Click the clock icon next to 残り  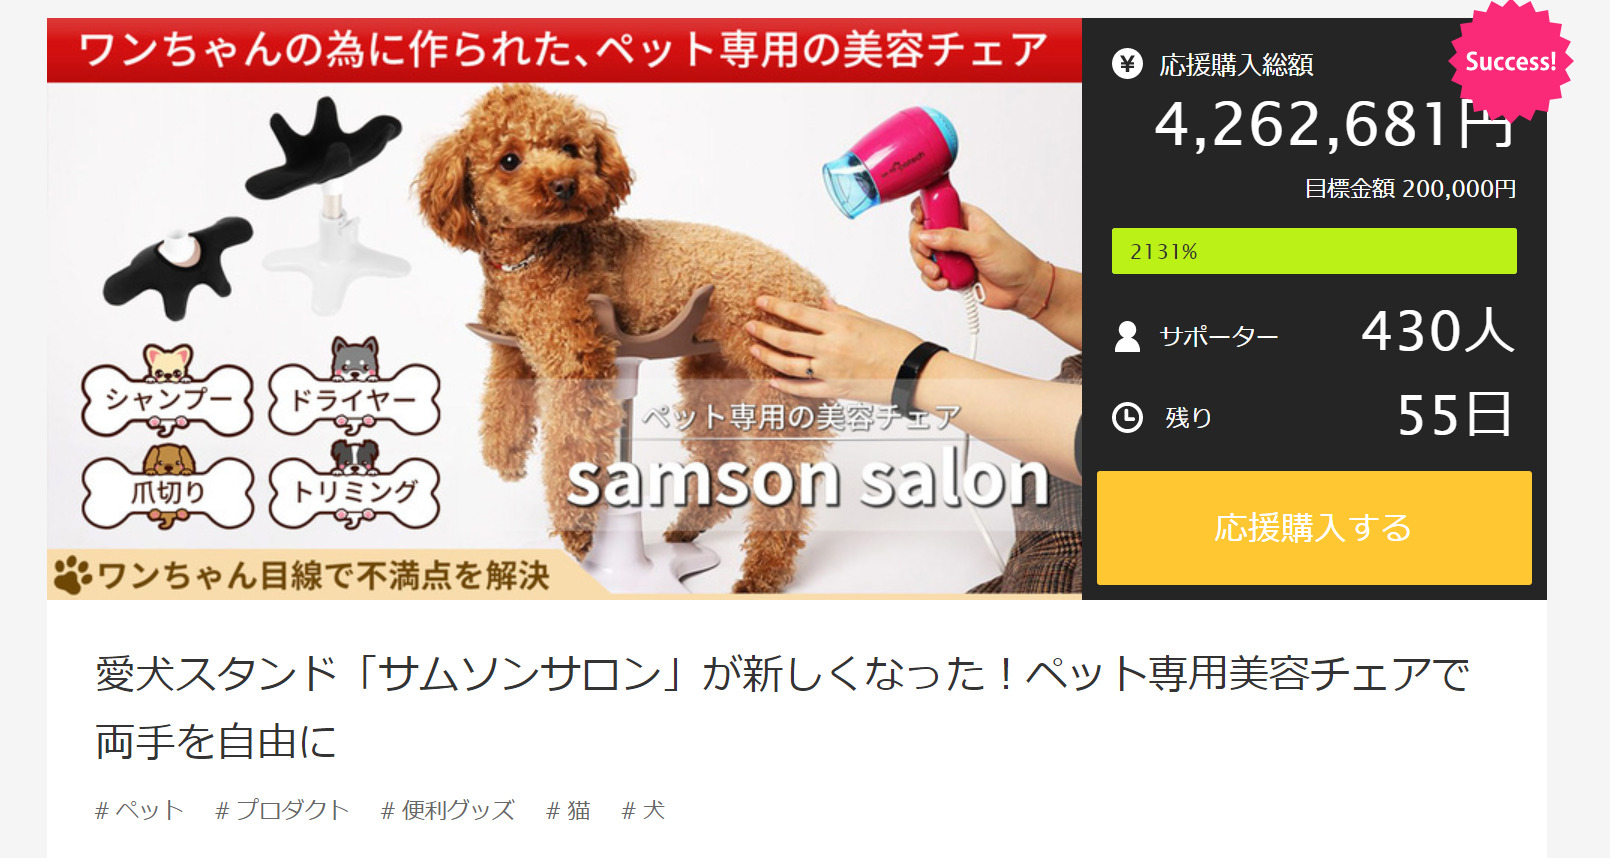[x=1127, y=417]
